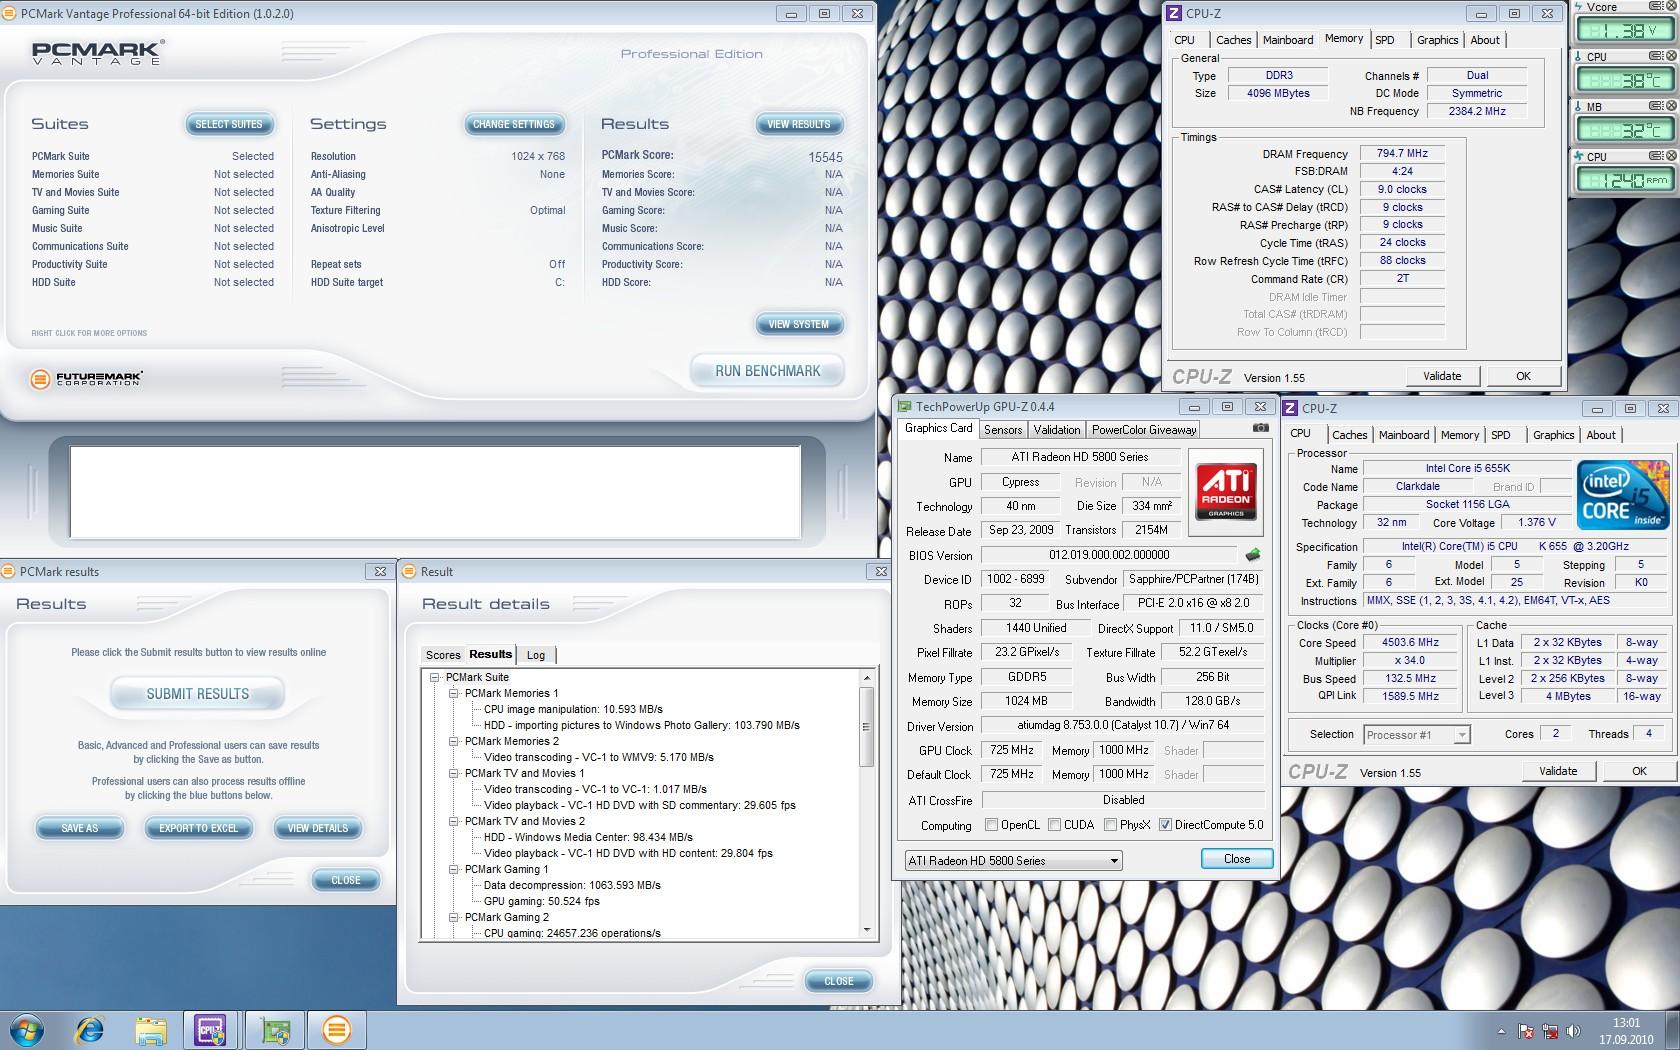Enable the OpenCL checkbox in GPU-Z
The image size is (1680, 1050).
click(x=992, y=825)
